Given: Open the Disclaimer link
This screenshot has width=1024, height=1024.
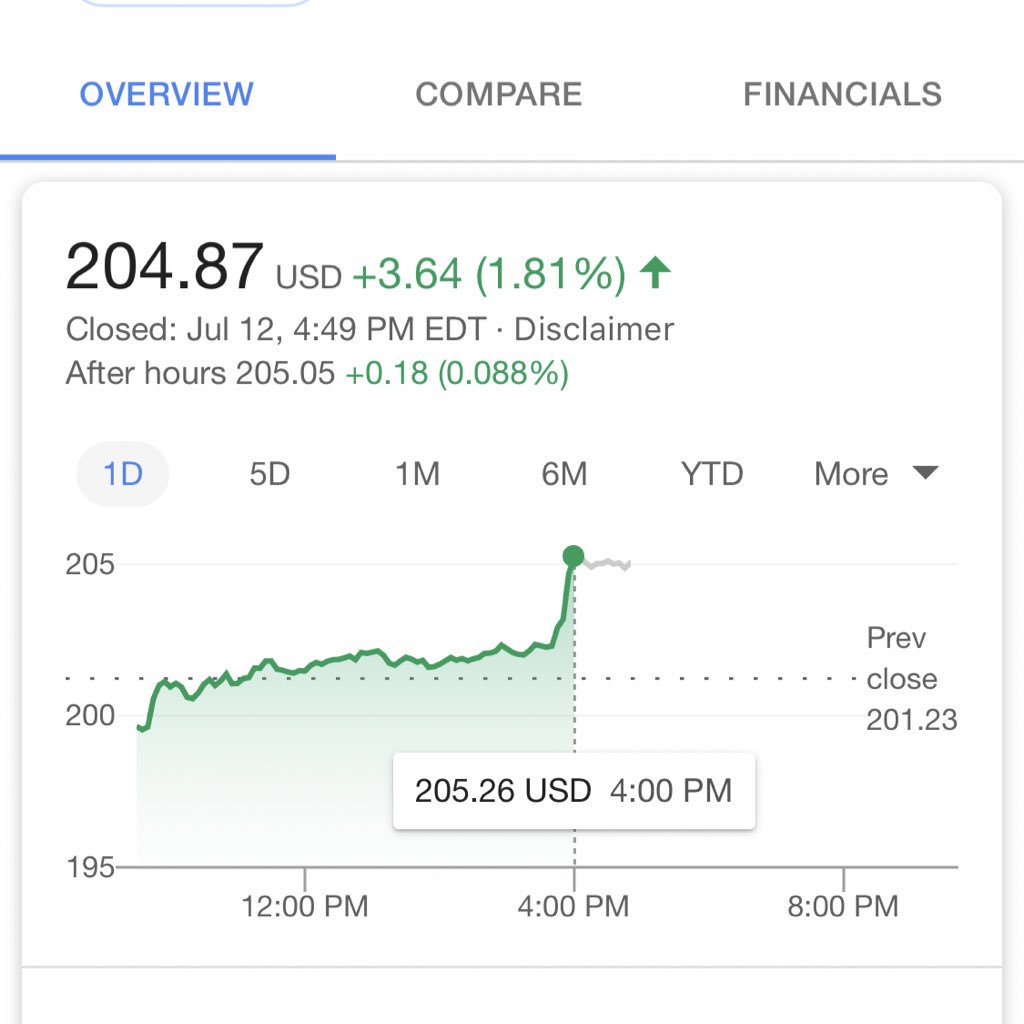Looking at the screenshot, I should tap(594, 329).
